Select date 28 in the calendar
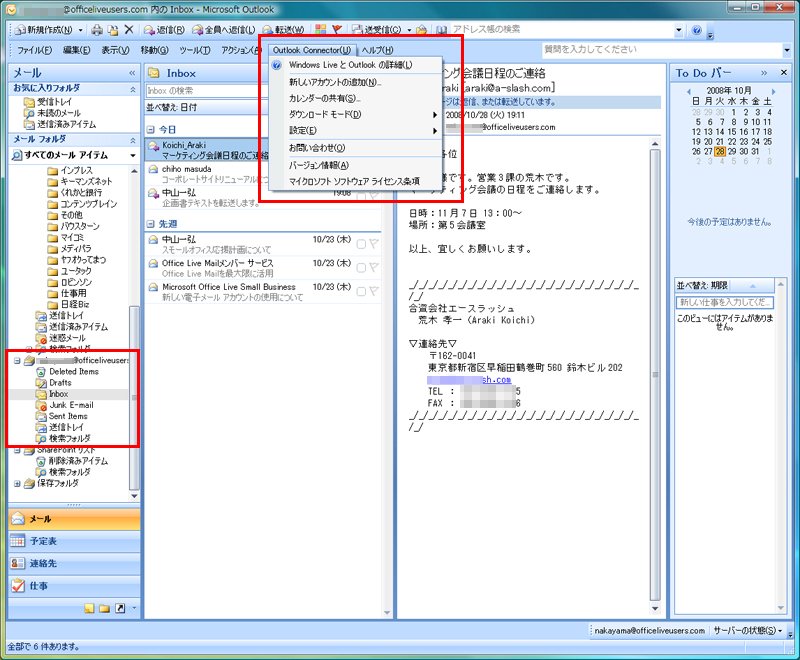The height and width of the screenshot is (660, 800). [720, 151]
